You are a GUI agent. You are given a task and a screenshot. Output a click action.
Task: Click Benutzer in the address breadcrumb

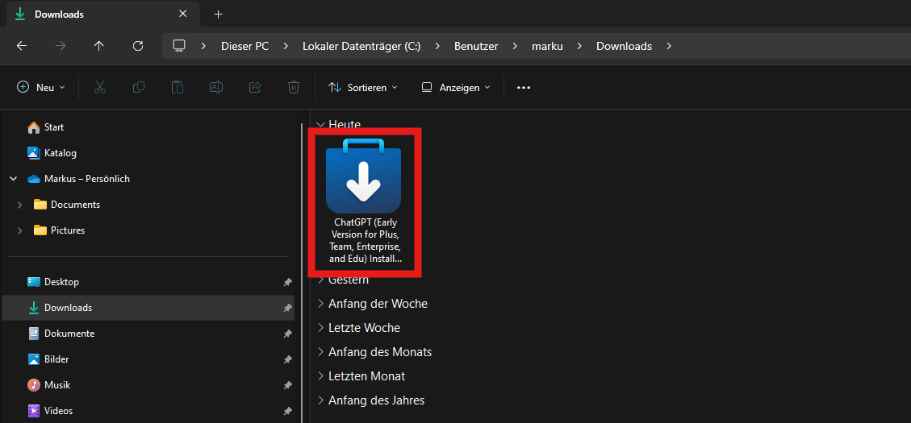pyautogui.click(x=478, y=46)
